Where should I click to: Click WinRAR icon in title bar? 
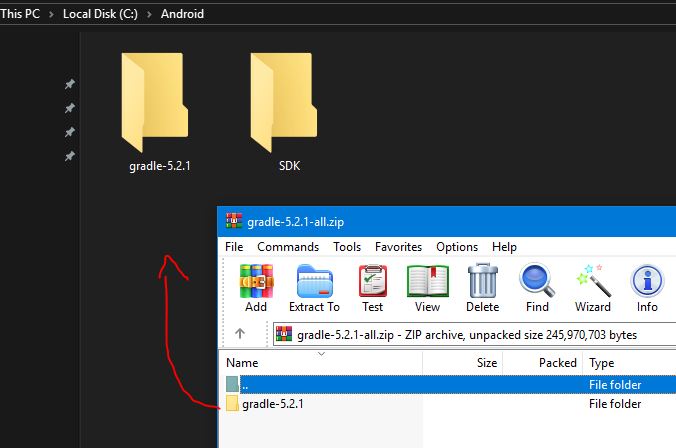pyautogui.click(x=234, y=221)
